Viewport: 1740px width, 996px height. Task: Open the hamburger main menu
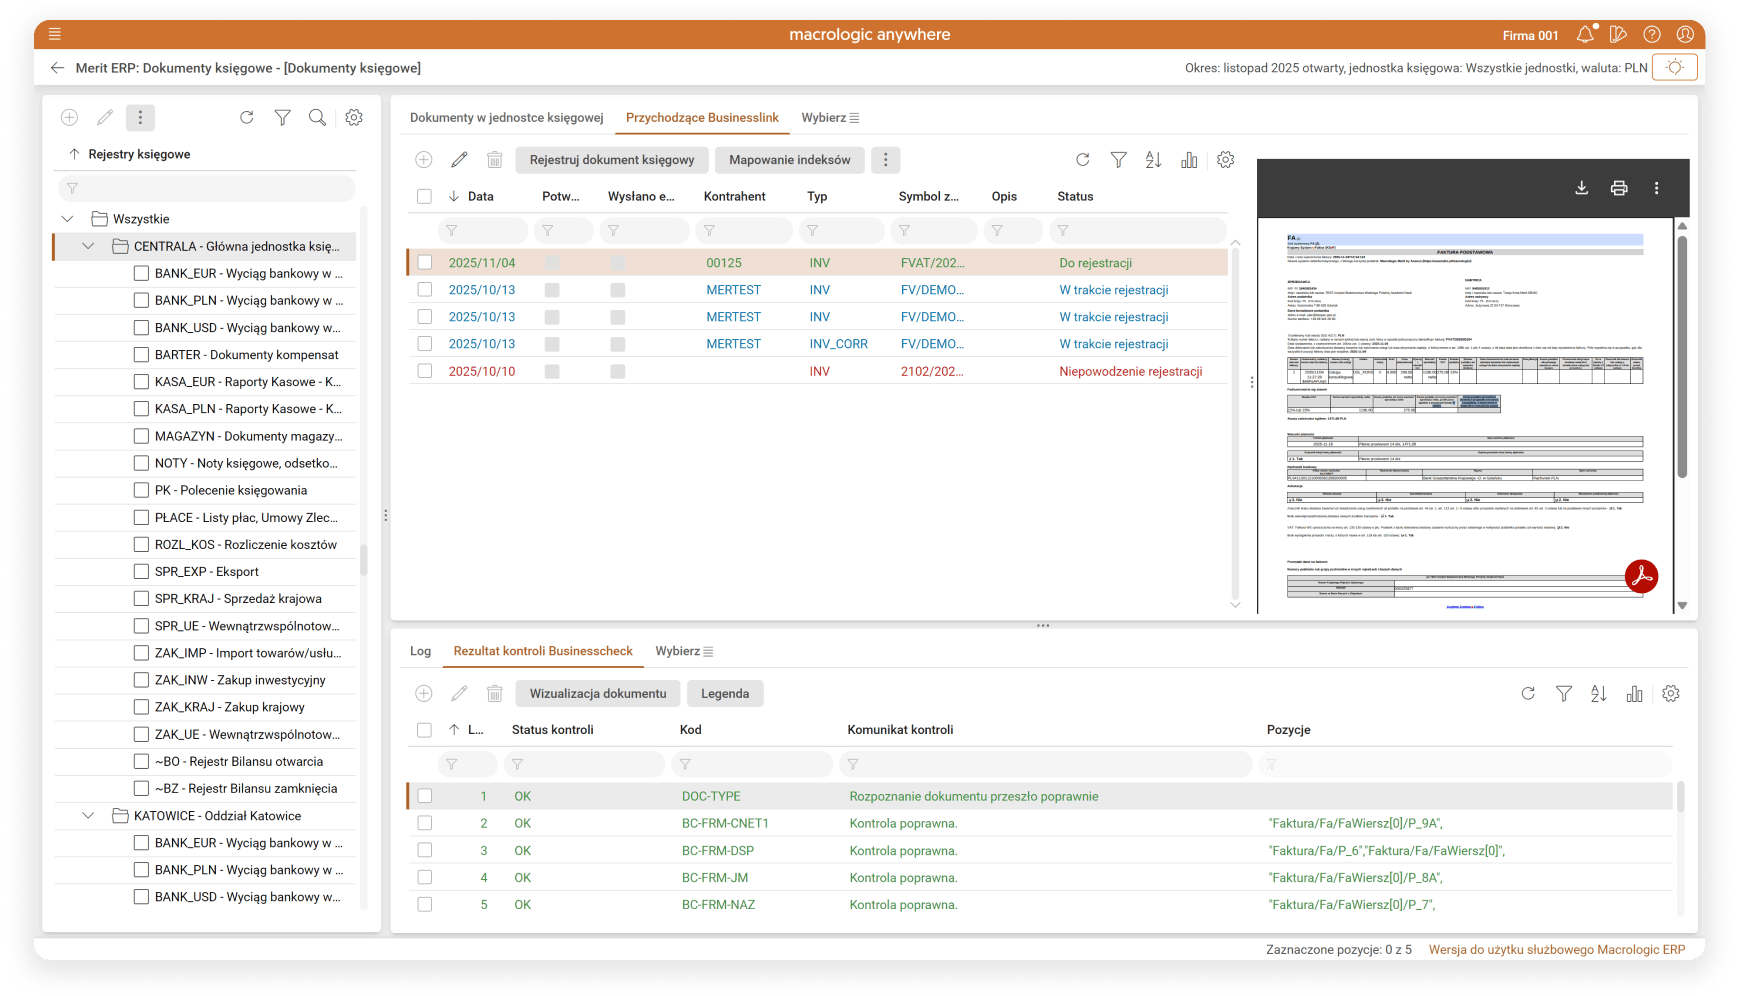coord(55,34)
